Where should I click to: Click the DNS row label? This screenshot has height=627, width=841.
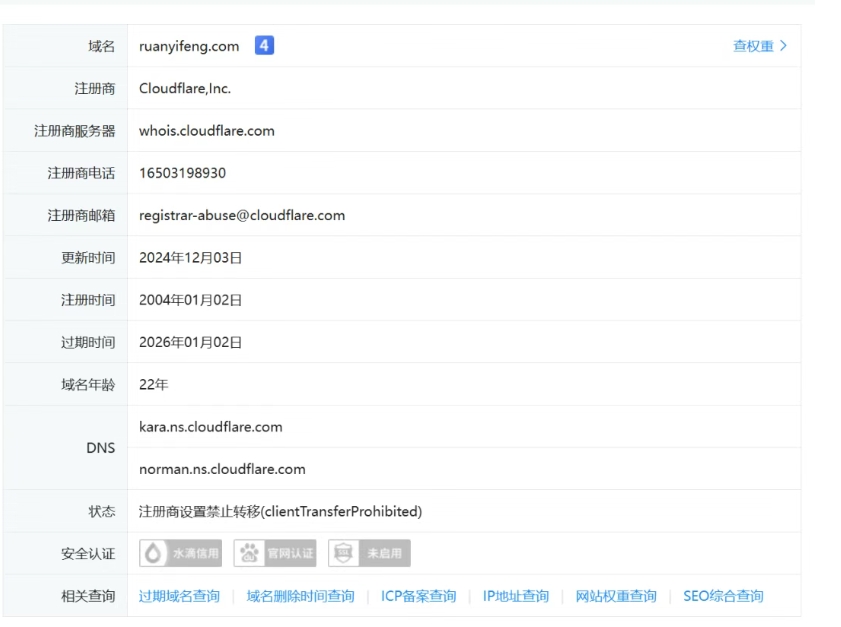click(101, 448)
